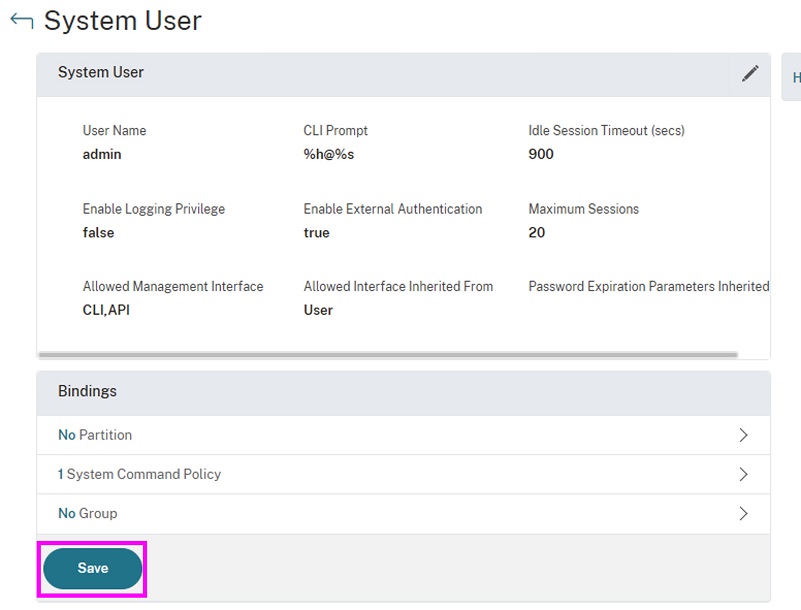Click the pencil edit icon in System User header
This screenshot has width=801, height=610.
(749, 73)
